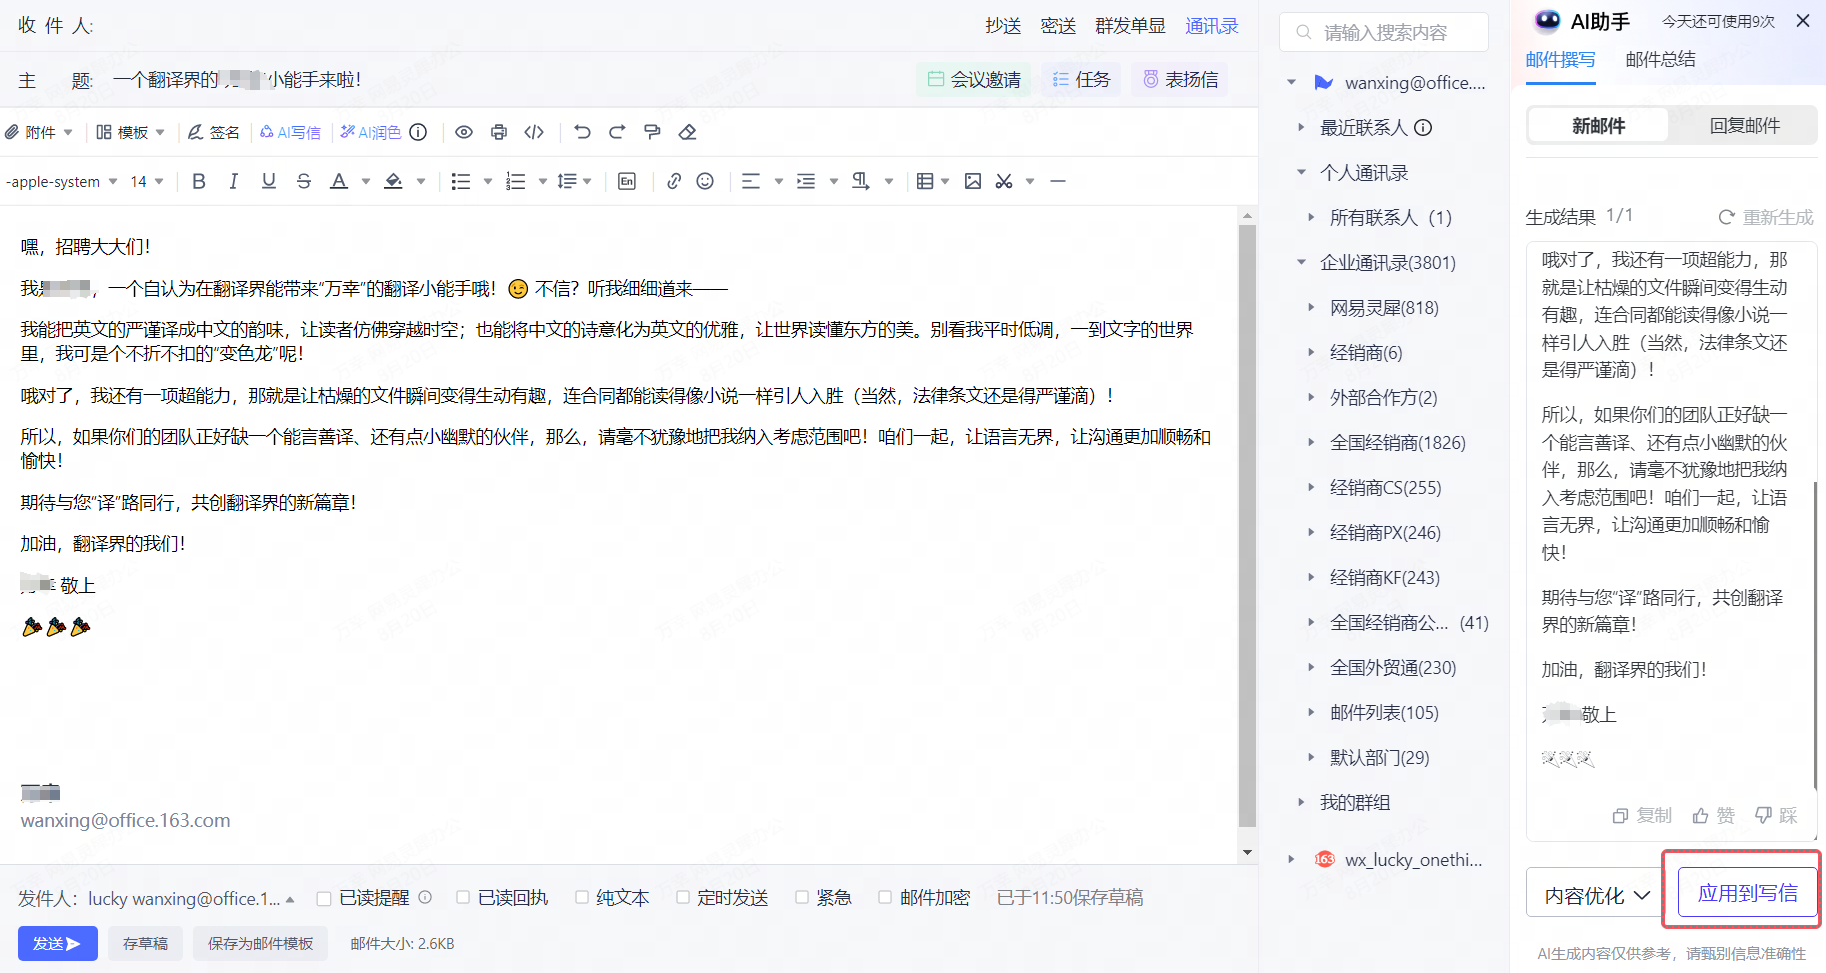Click the indent icon
Viewport: 1826px width, 973px height.
[x=806, y=181]
